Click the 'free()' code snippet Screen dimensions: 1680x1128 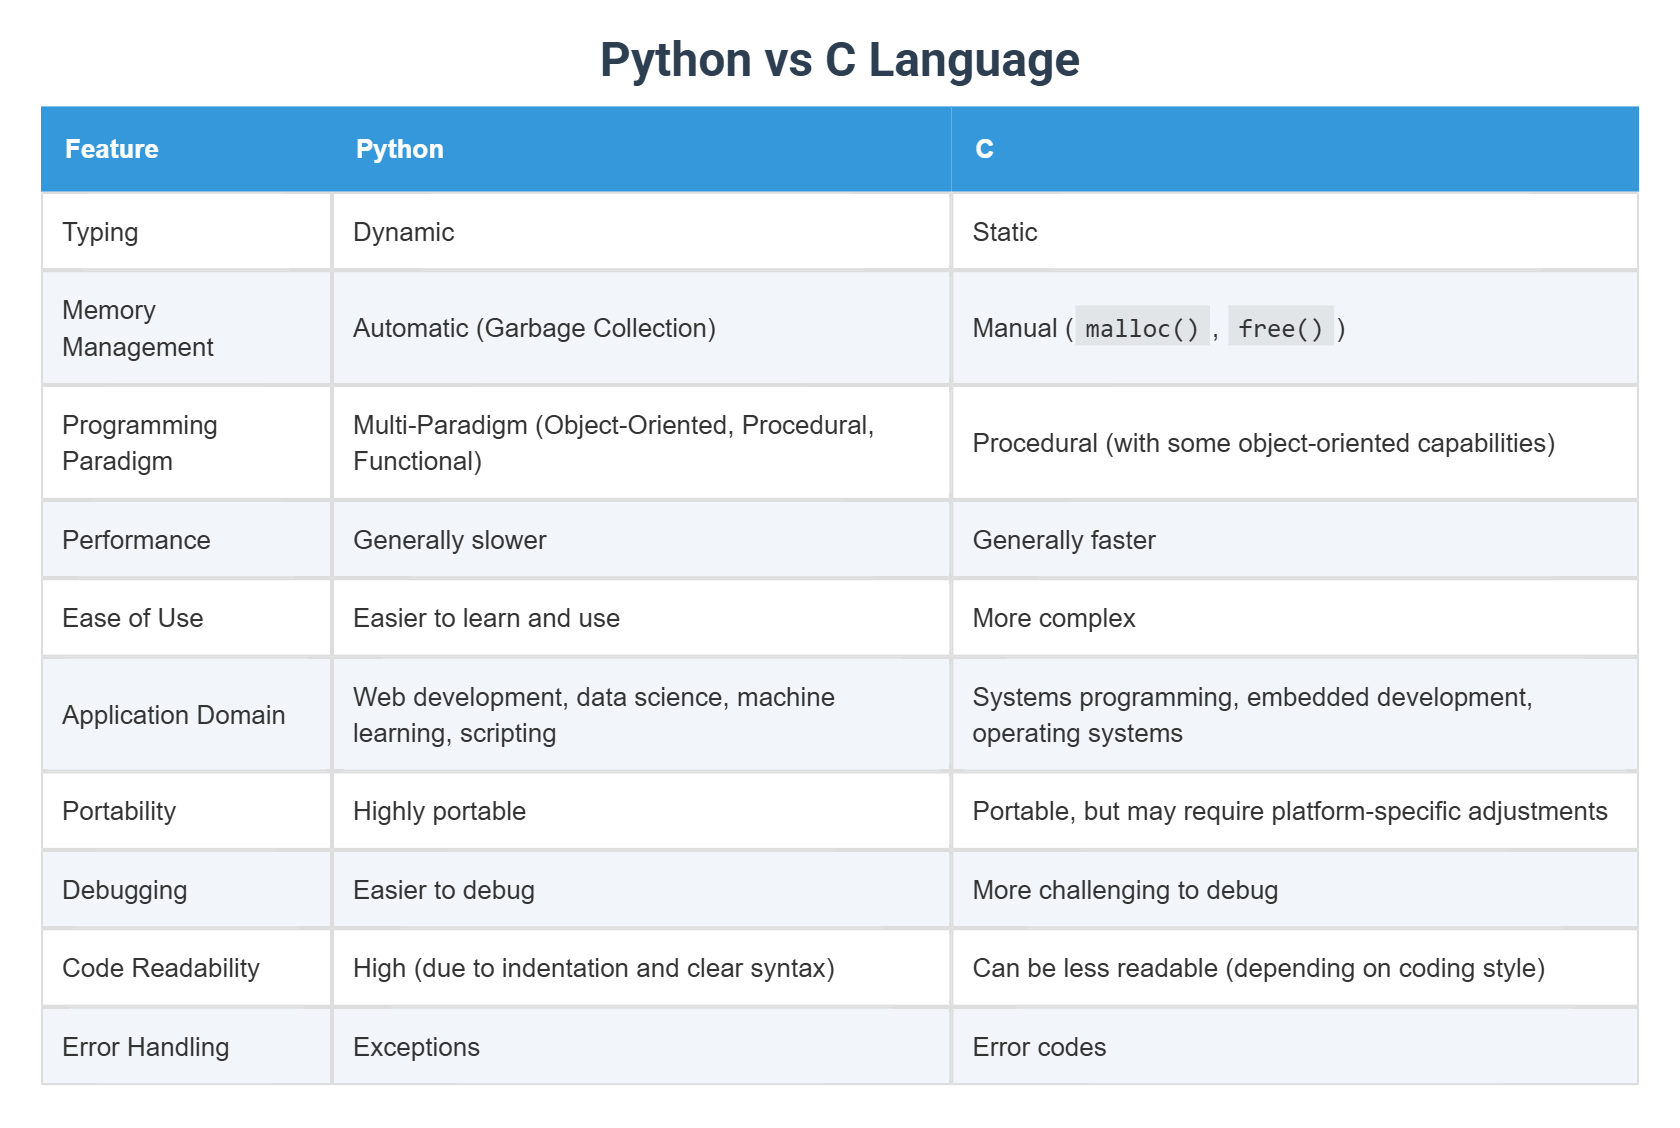coord(1281,328)
